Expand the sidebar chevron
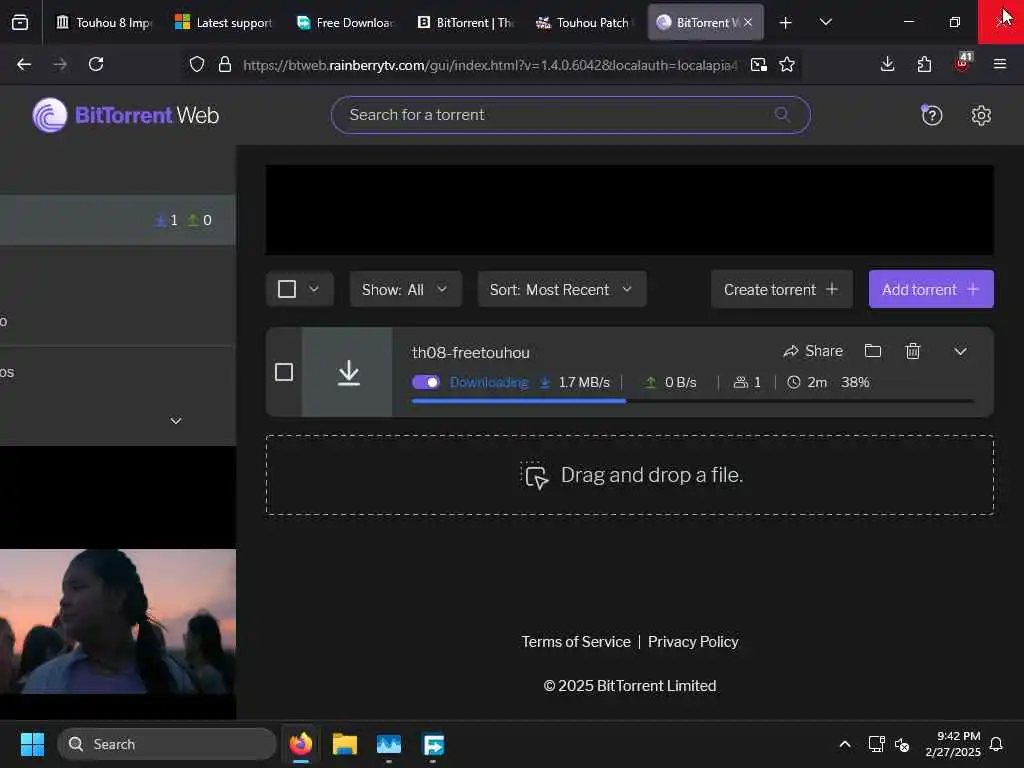1024x768 pixels. [176, 421]
